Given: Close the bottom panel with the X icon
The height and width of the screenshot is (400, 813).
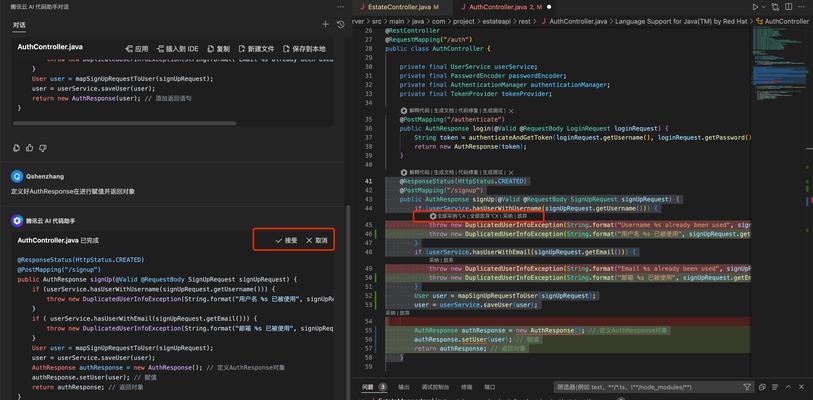Looking at the screenshot, I should pos(802,387).
